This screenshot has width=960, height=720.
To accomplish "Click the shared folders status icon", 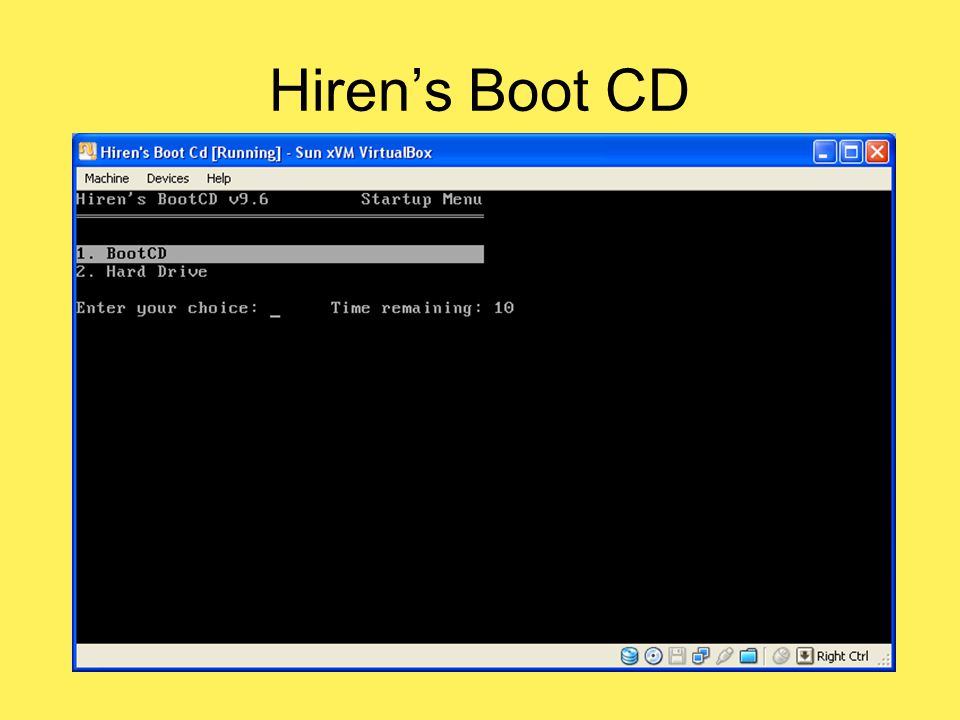I will pyautogui.click(x=748, y=655).
